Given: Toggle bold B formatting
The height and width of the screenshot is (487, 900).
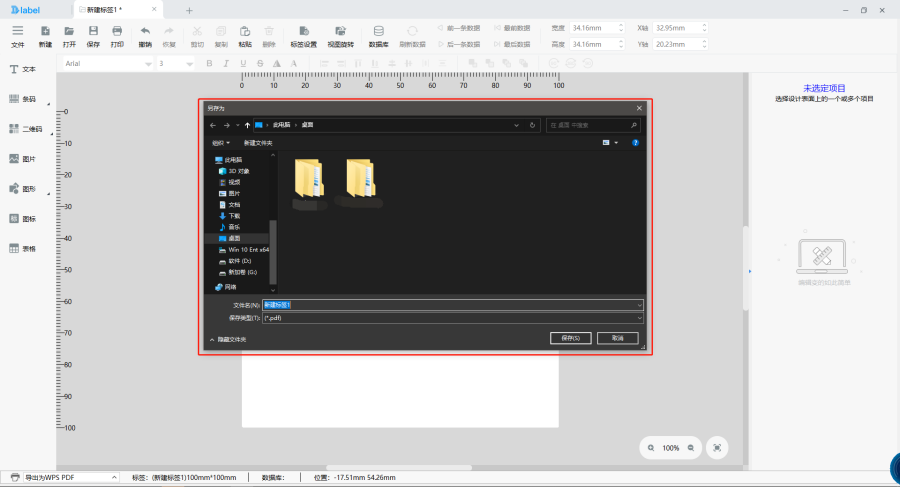Looking at the screenshot, I should tap(209, 63).
